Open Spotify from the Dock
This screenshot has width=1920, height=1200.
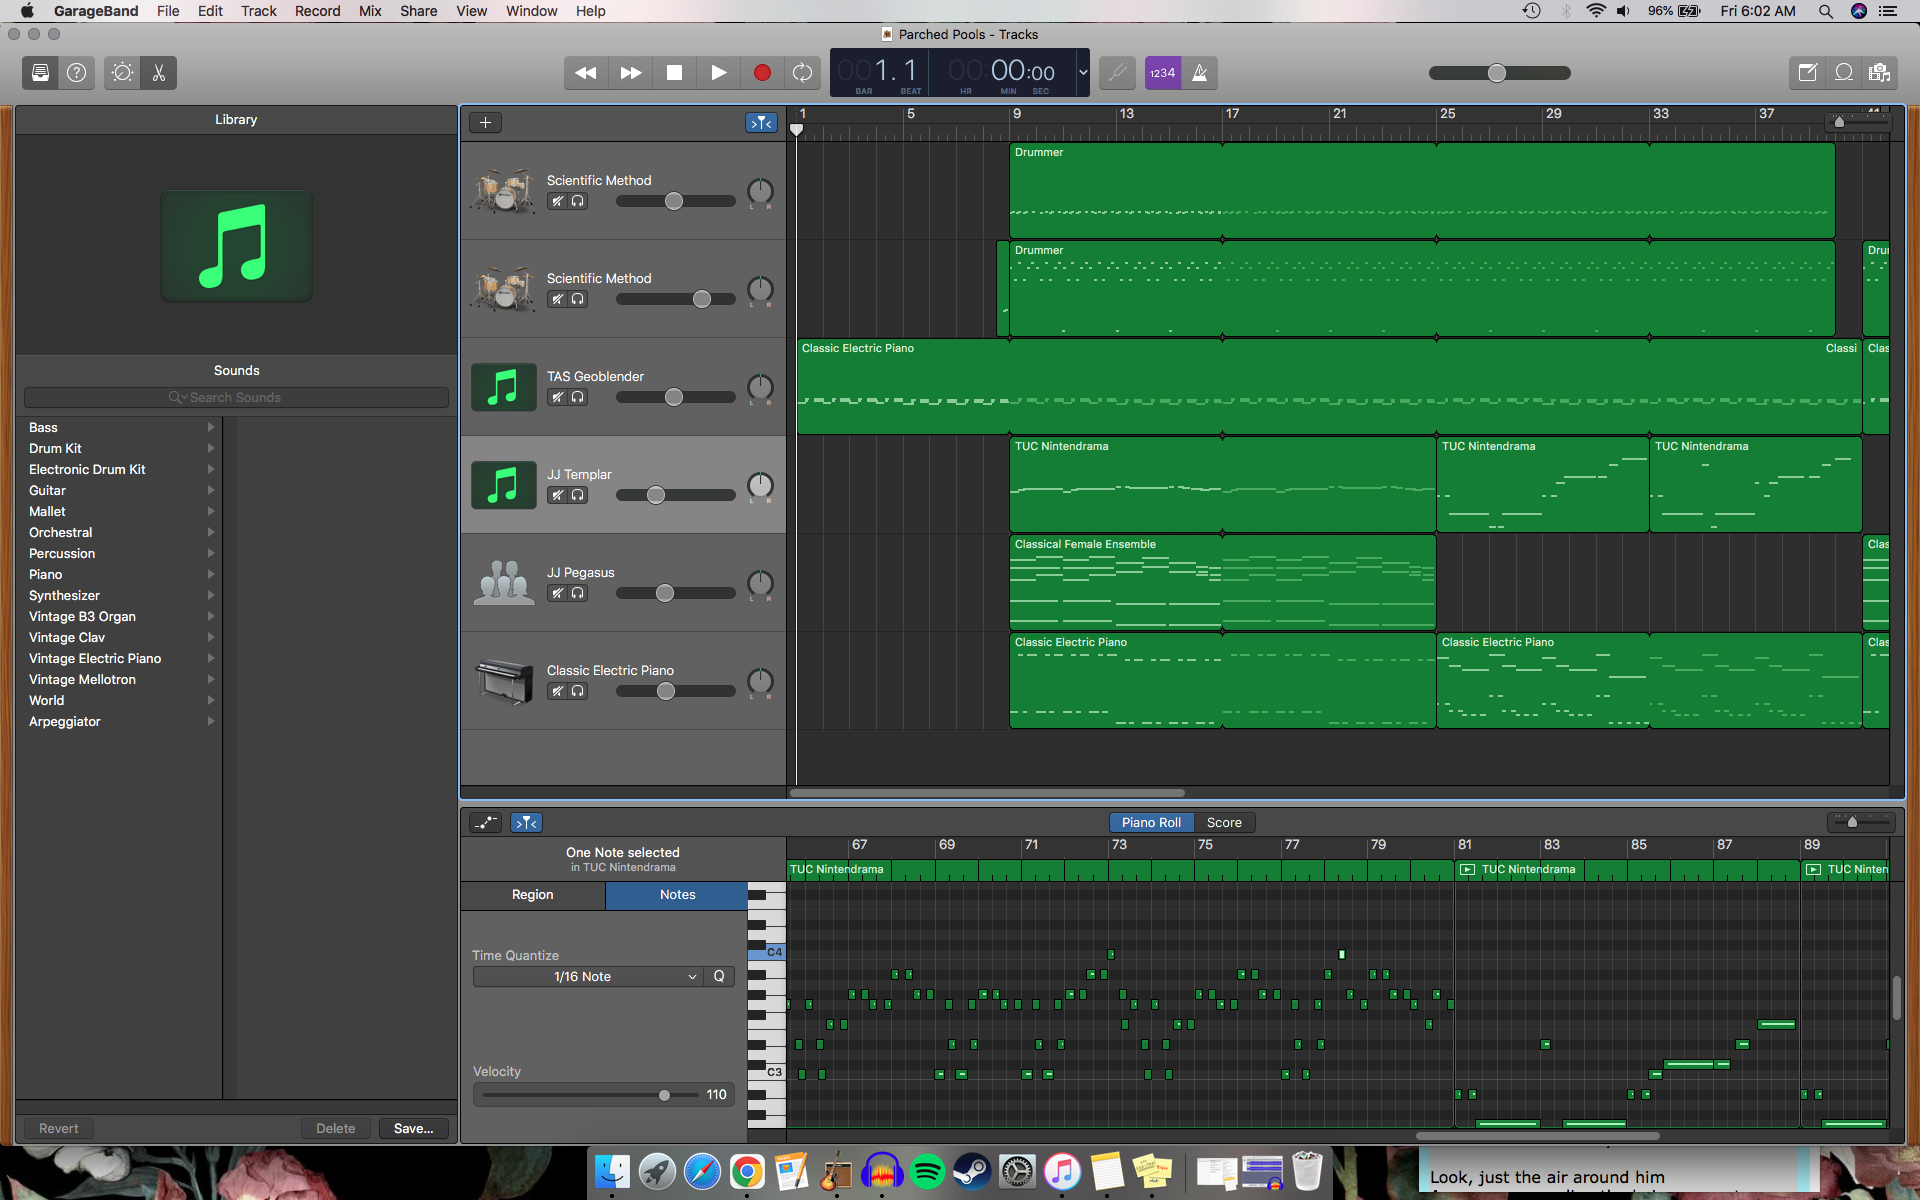(x=927, y=1171)
